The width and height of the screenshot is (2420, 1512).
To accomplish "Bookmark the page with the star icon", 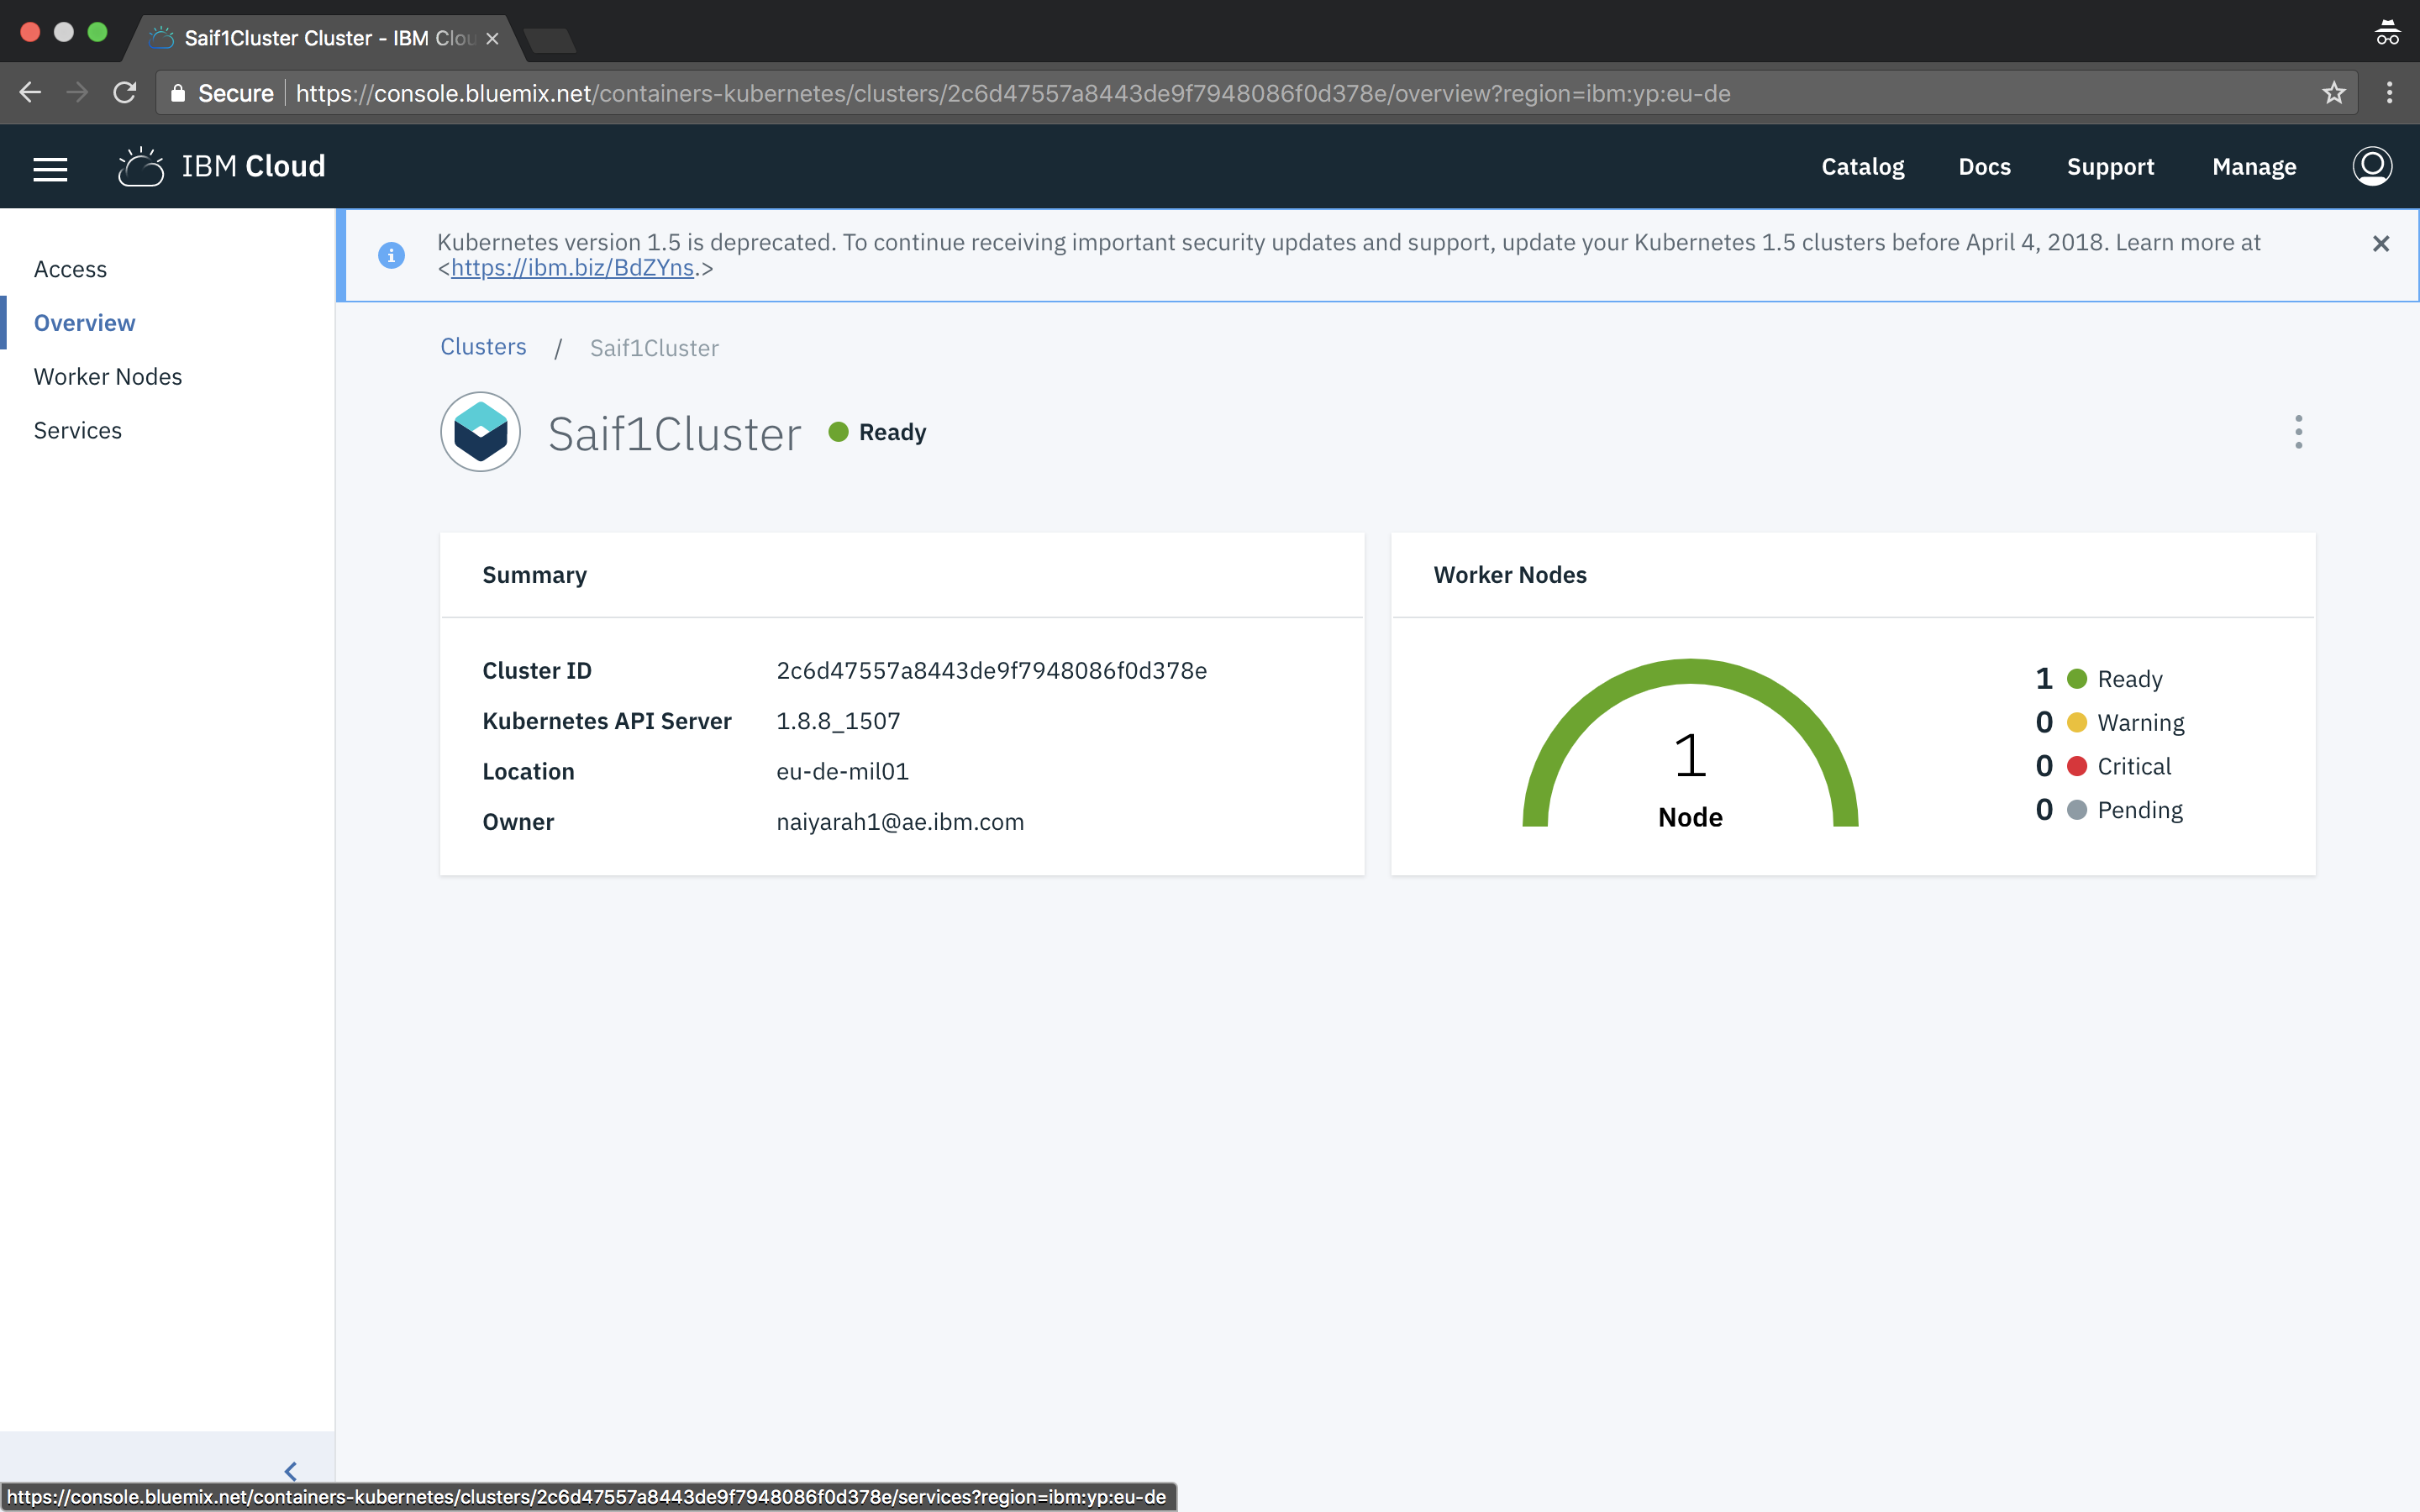I will pyautogui.click(x=2333, y=93).
